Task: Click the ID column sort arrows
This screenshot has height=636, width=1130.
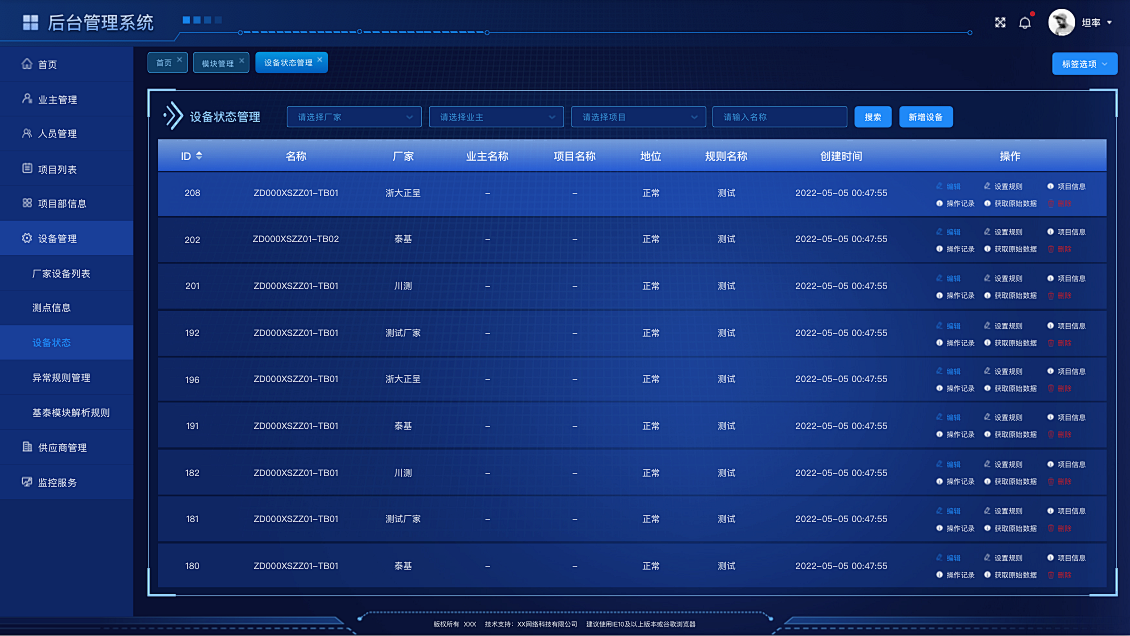Action: pos(199,156)
